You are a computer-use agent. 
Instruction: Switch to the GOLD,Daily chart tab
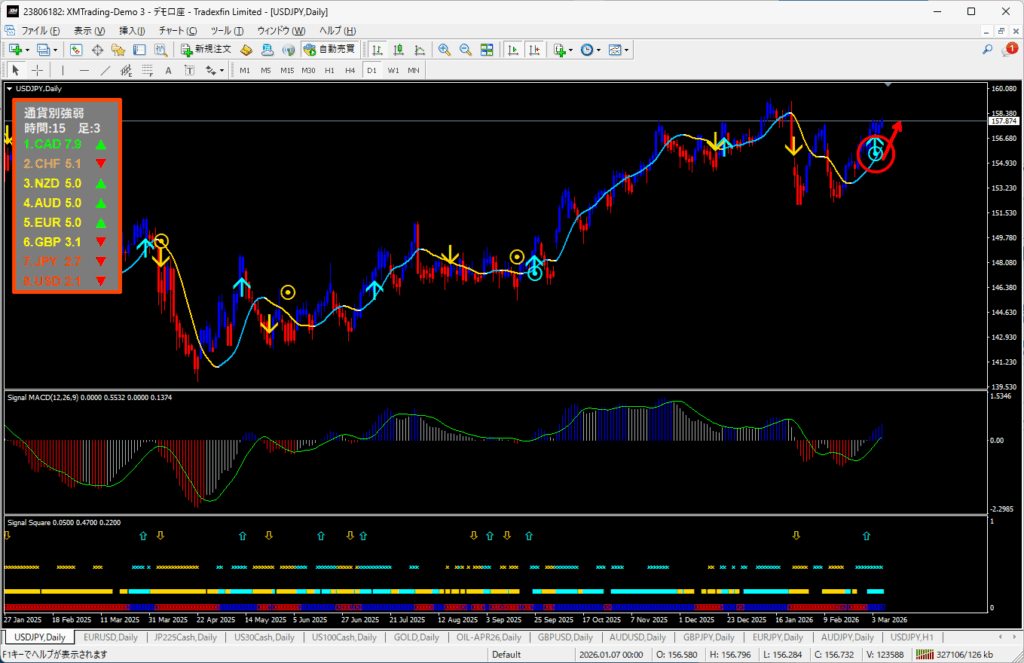(414, 637)
